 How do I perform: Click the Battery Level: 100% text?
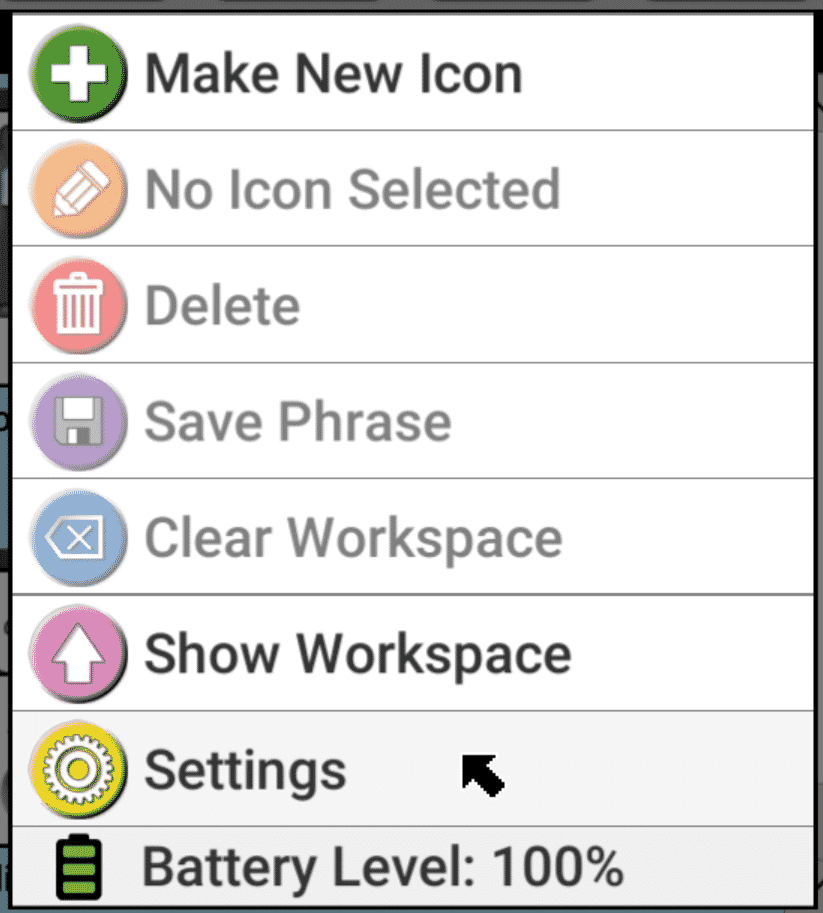coord(383,867)
